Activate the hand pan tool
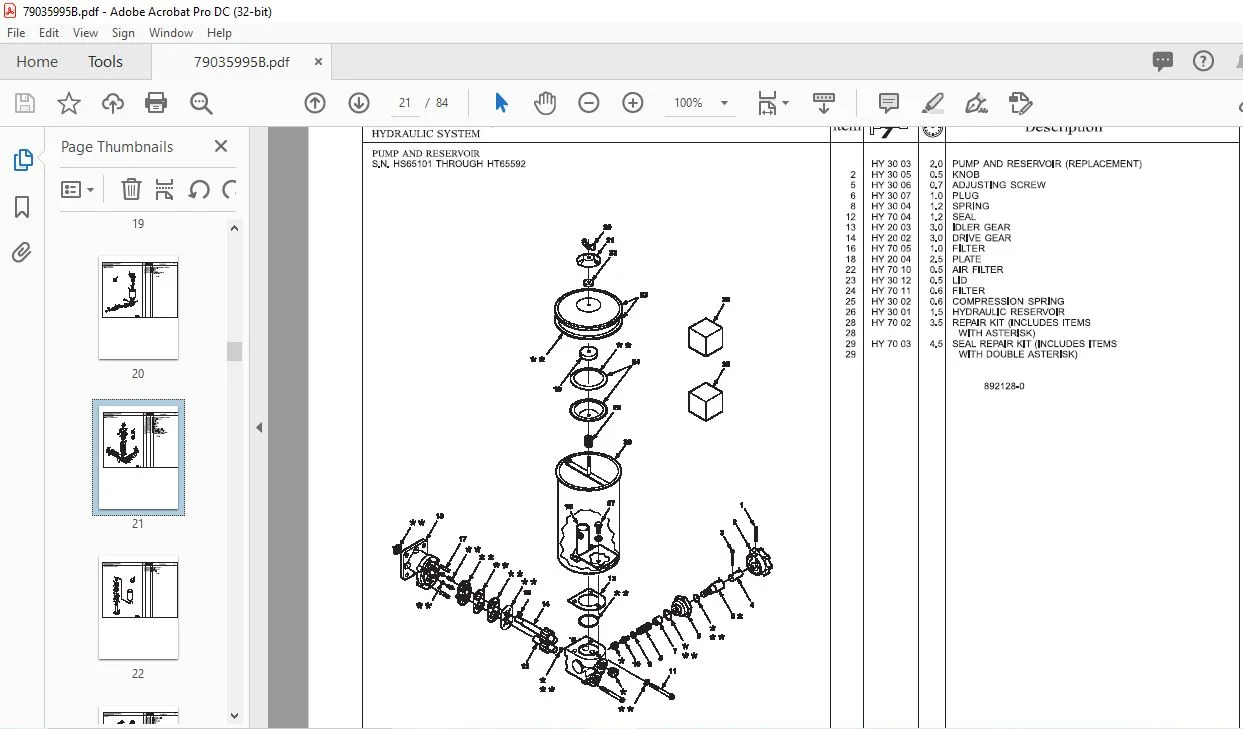1243x729 pixels. (x=544, y=103)
